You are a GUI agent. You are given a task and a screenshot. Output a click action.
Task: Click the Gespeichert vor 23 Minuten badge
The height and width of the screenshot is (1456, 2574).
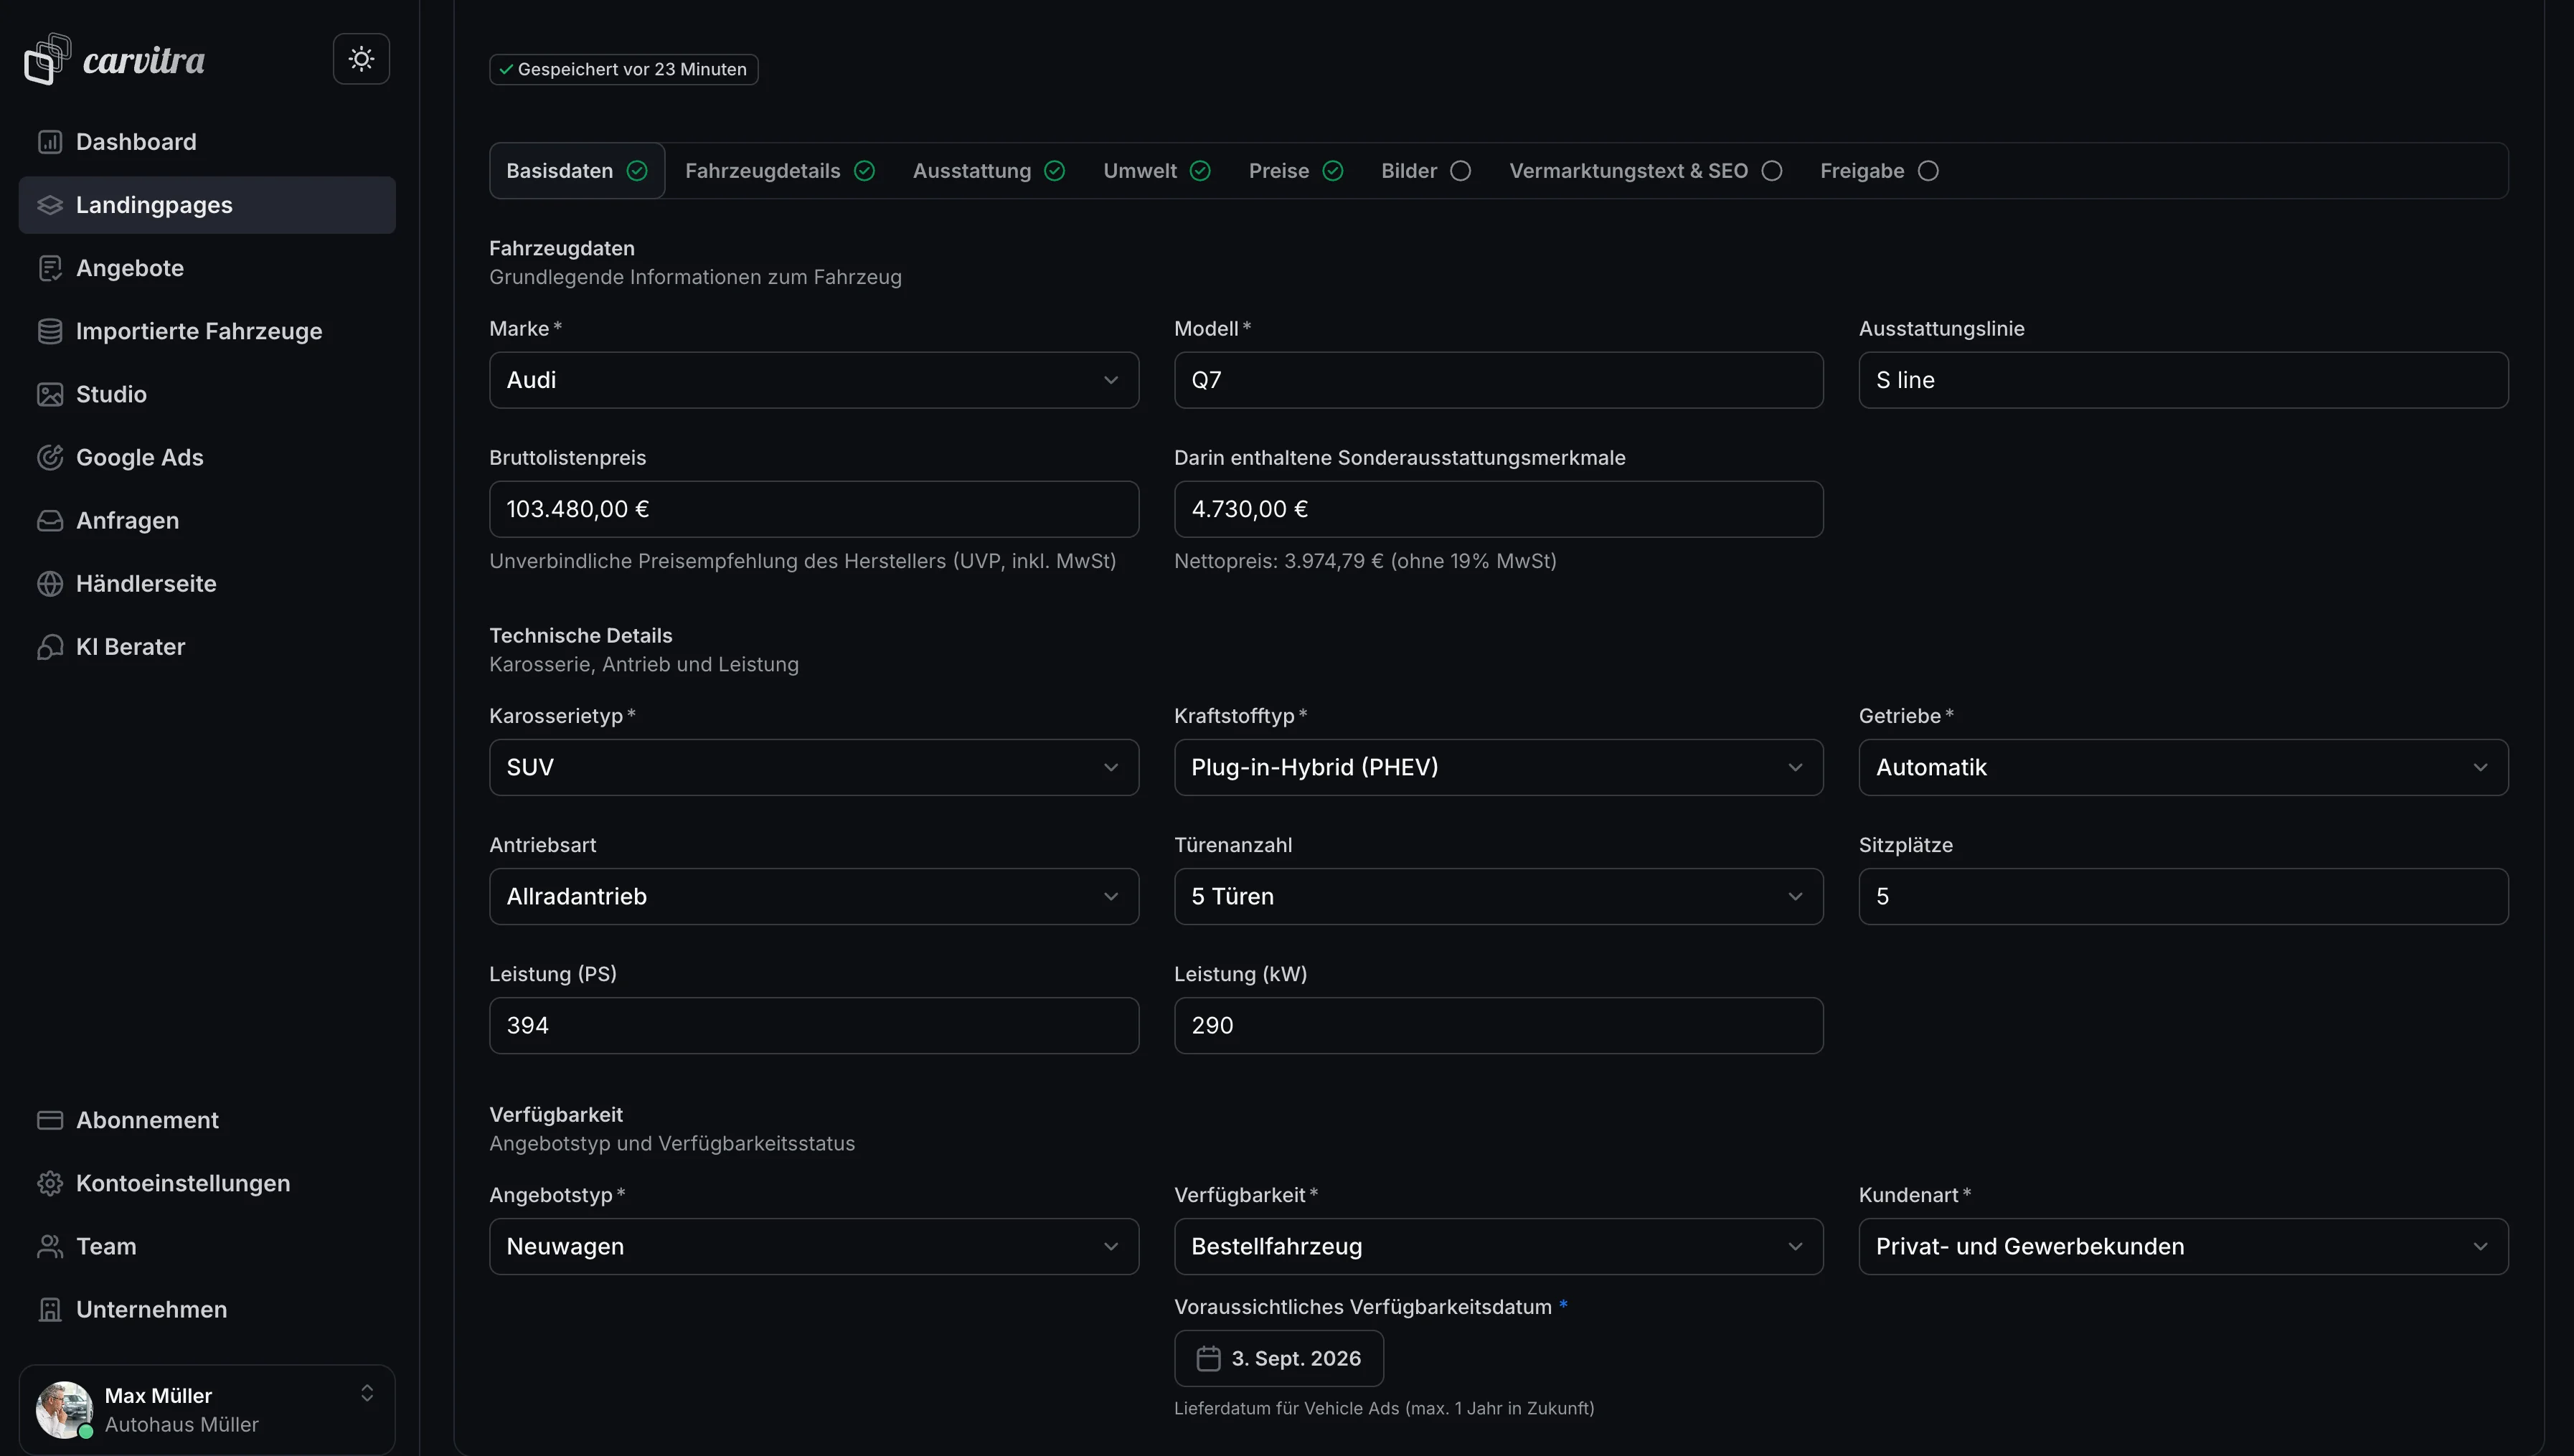tap(623, 69)
